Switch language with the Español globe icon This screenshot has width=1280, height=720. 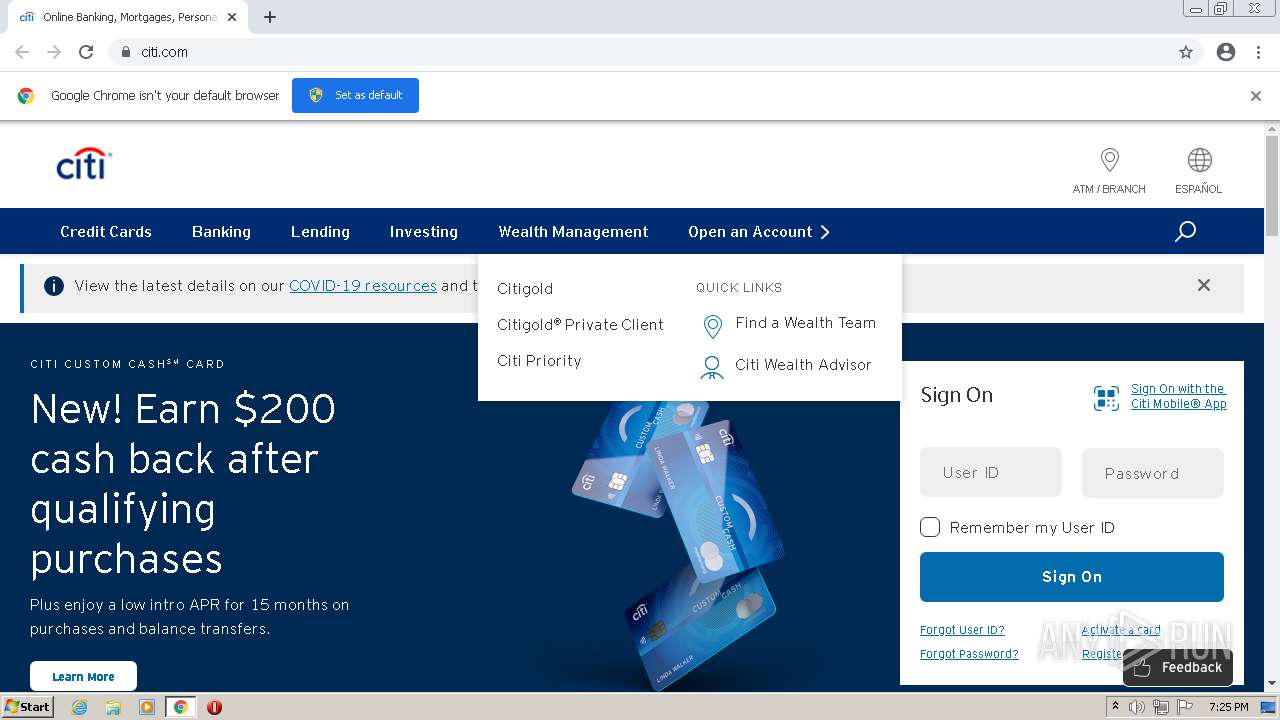coord(1199,160)
